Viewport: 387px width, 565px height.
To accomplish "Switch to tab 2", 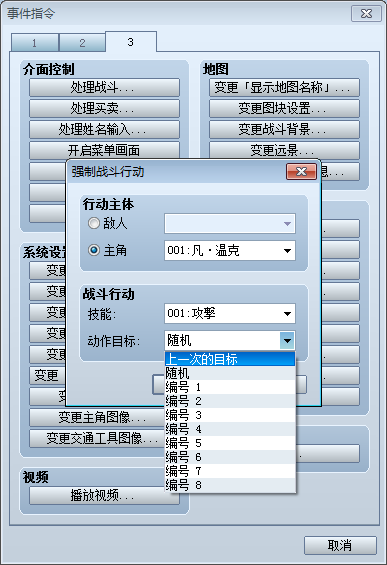I will click(x=82, y=43).
